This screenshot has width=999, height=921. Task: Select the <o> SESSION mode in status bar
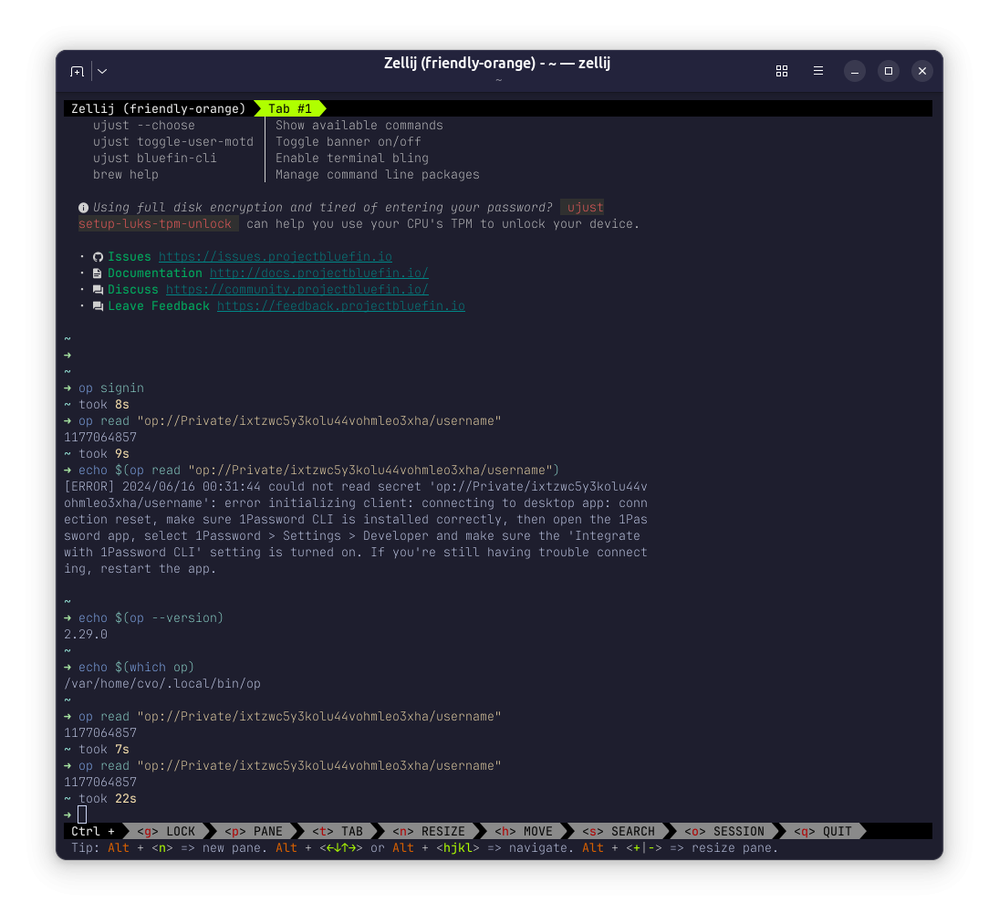click(724, 831)
